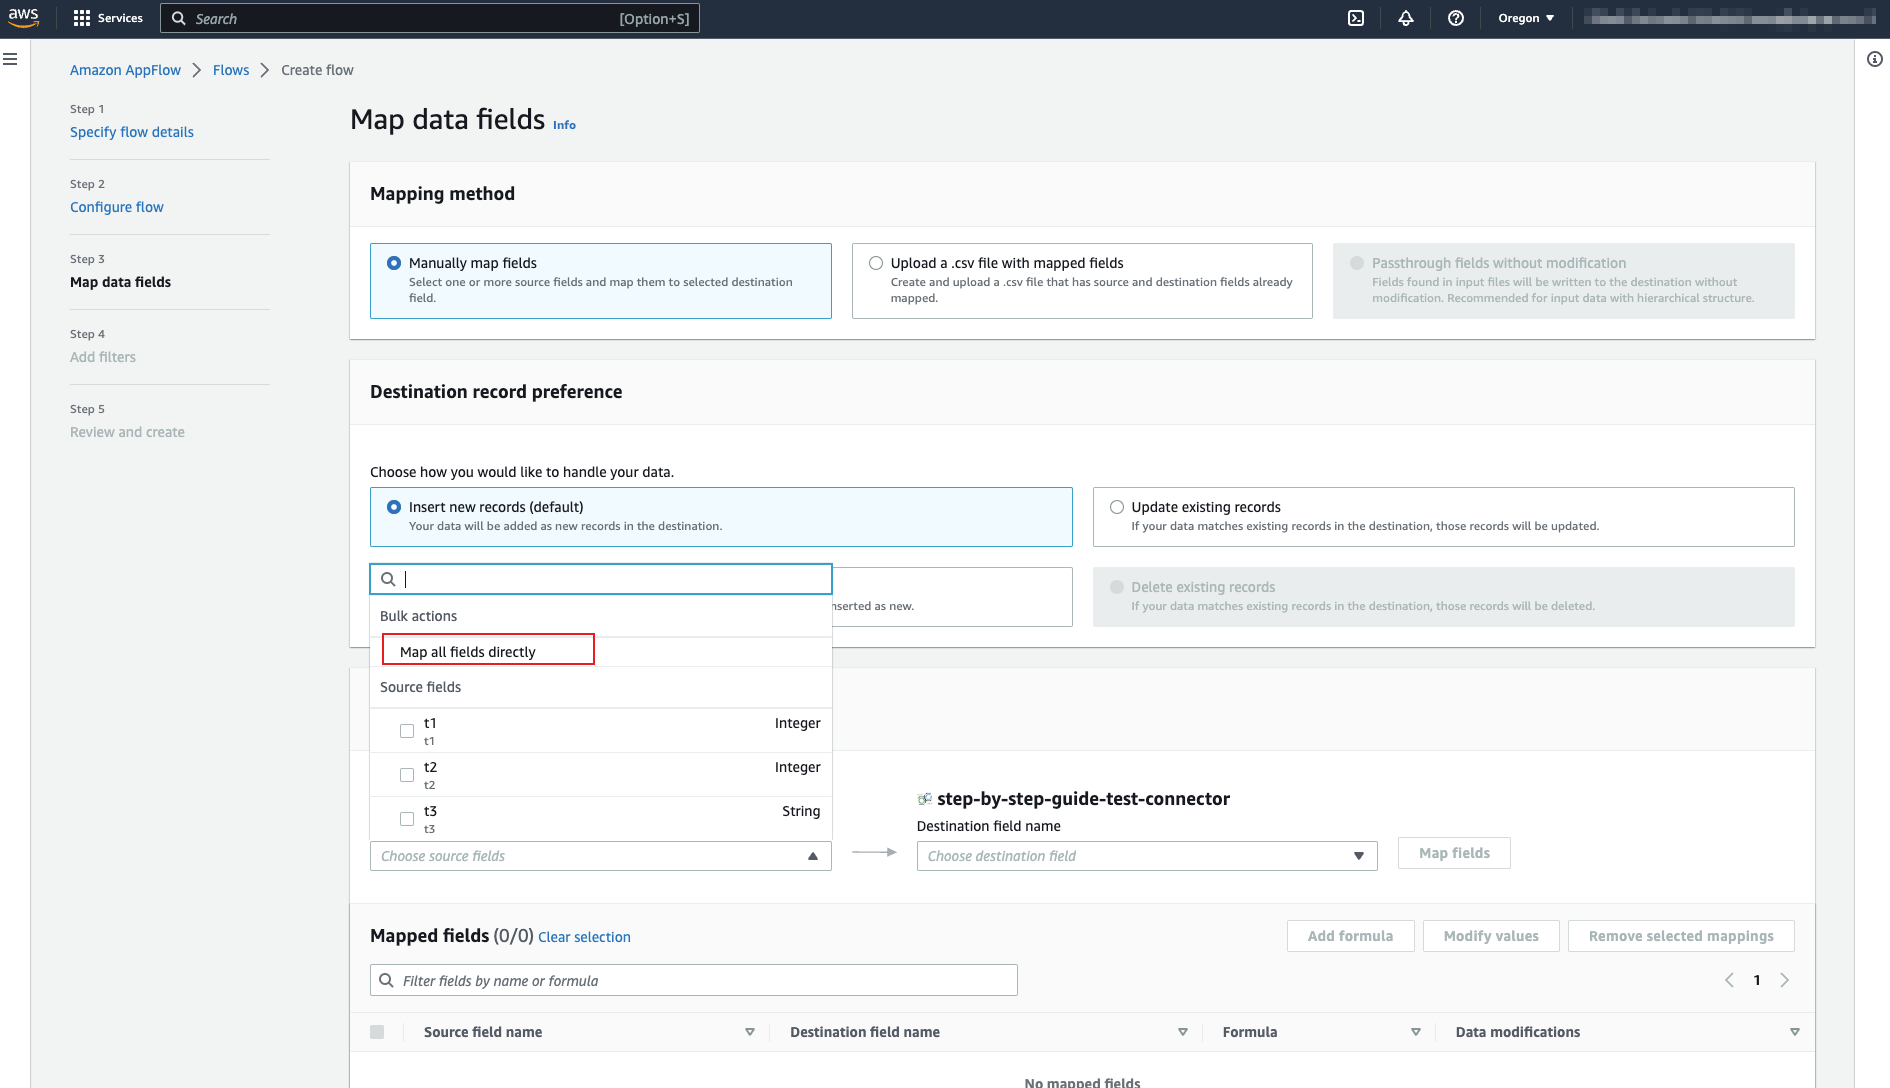Tick the t3 String field checkbox
The height and width of the screenshot is (1088, 1890).
coord(407,819)
